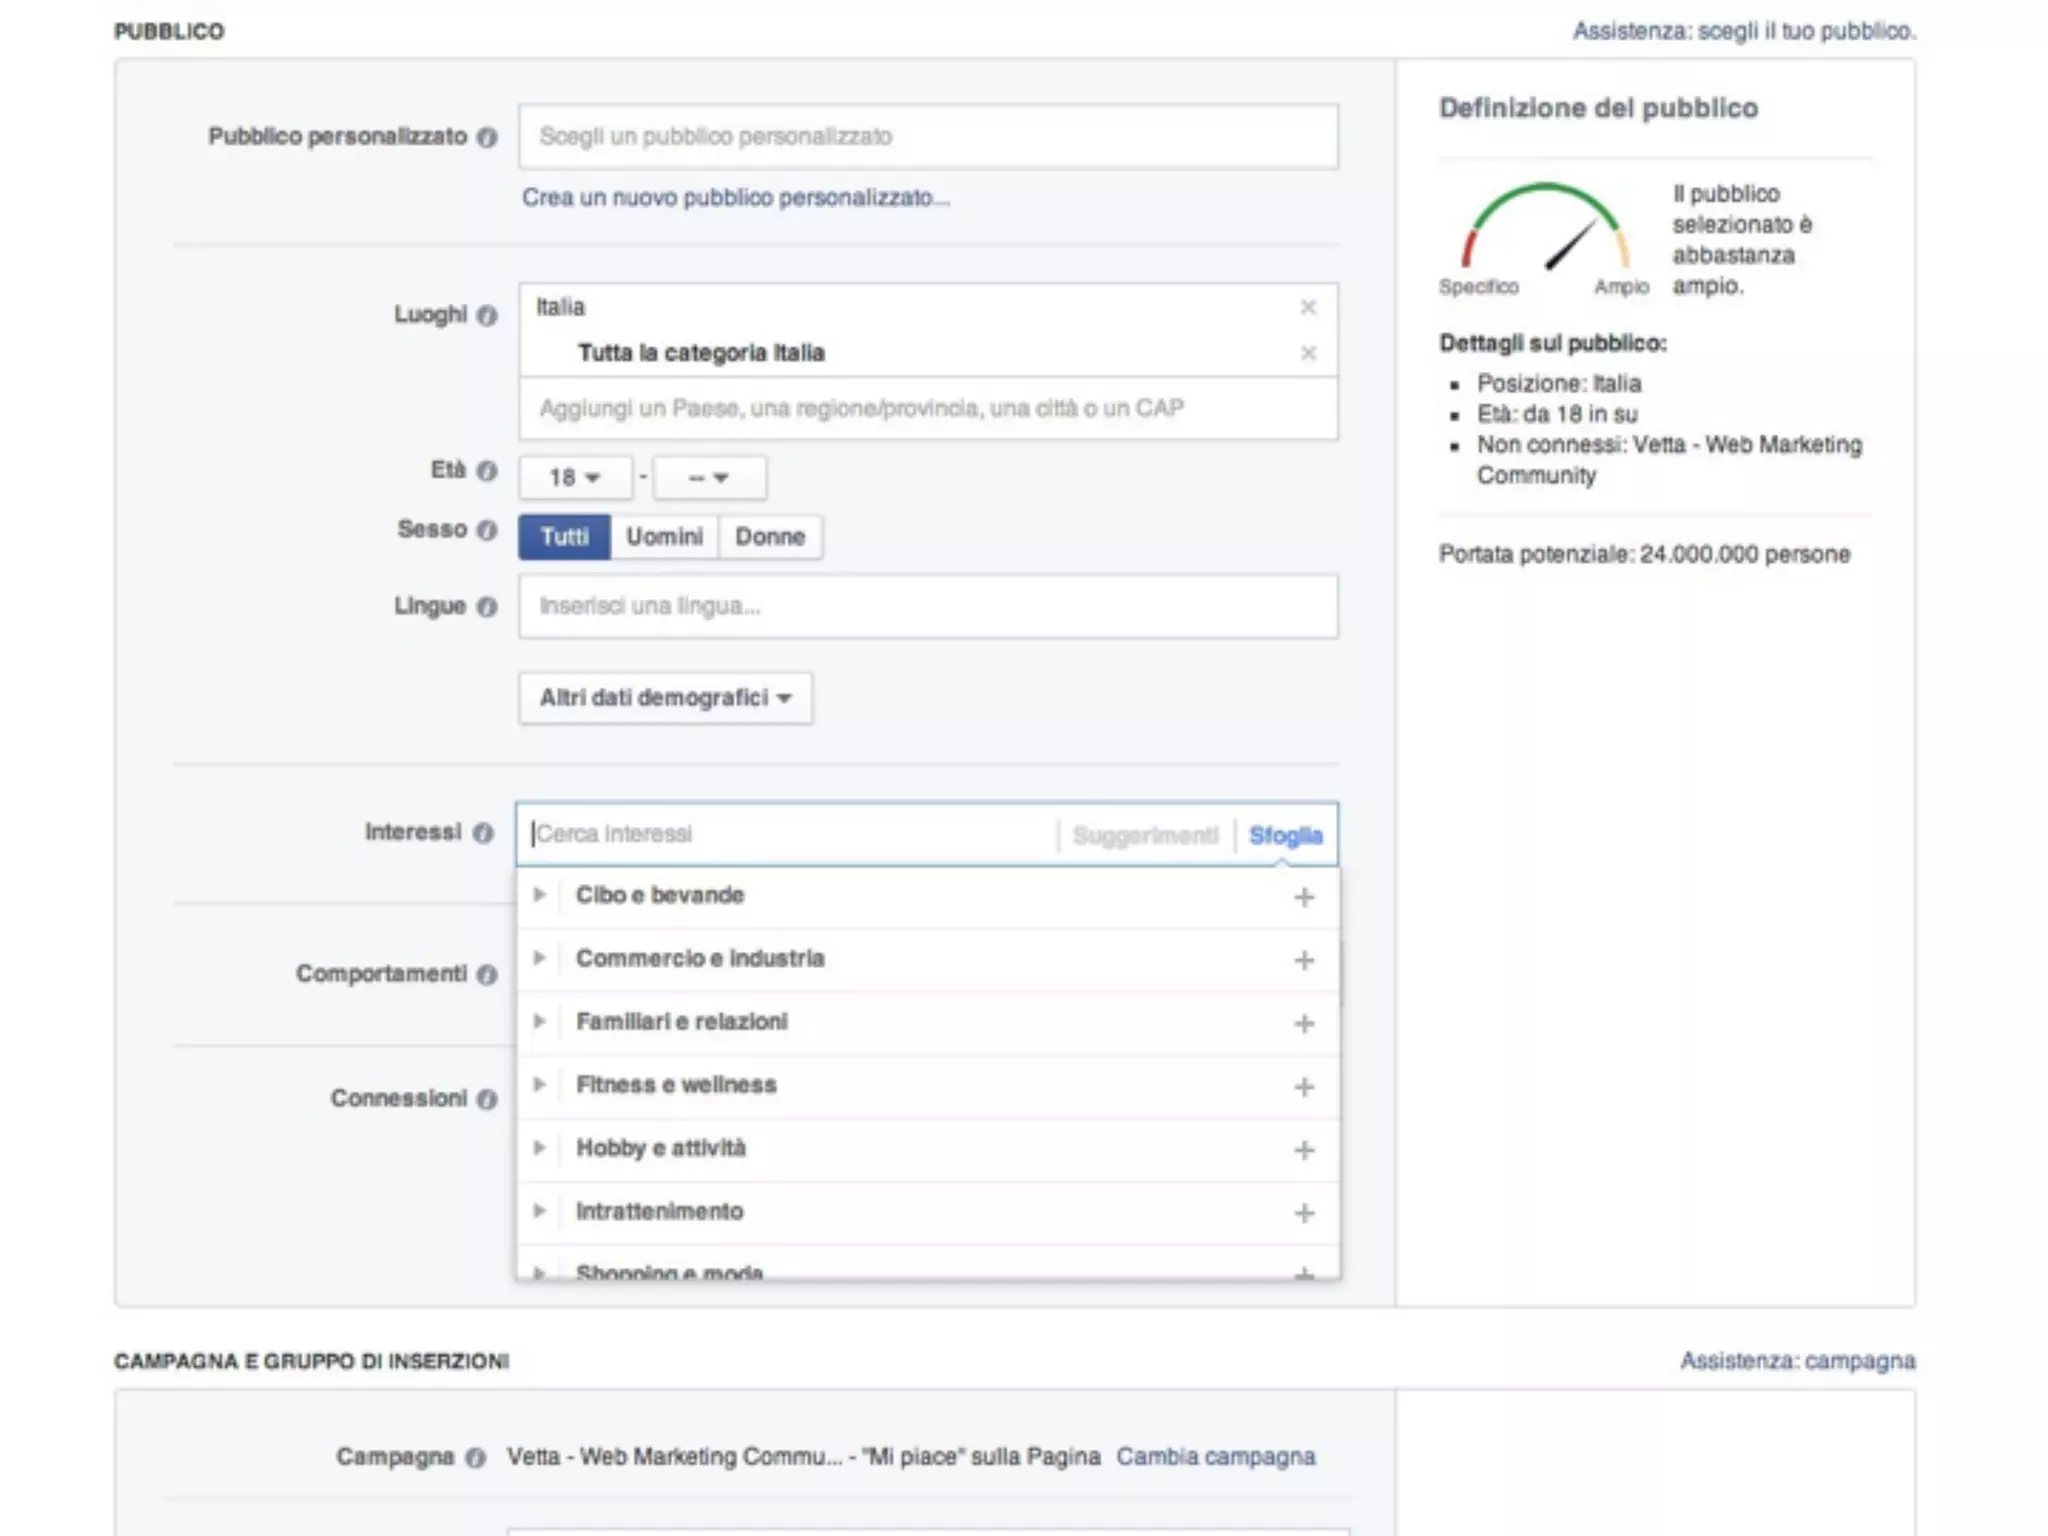
Task: Click info icon beside Luoghi label
Action: click(487, 315)
